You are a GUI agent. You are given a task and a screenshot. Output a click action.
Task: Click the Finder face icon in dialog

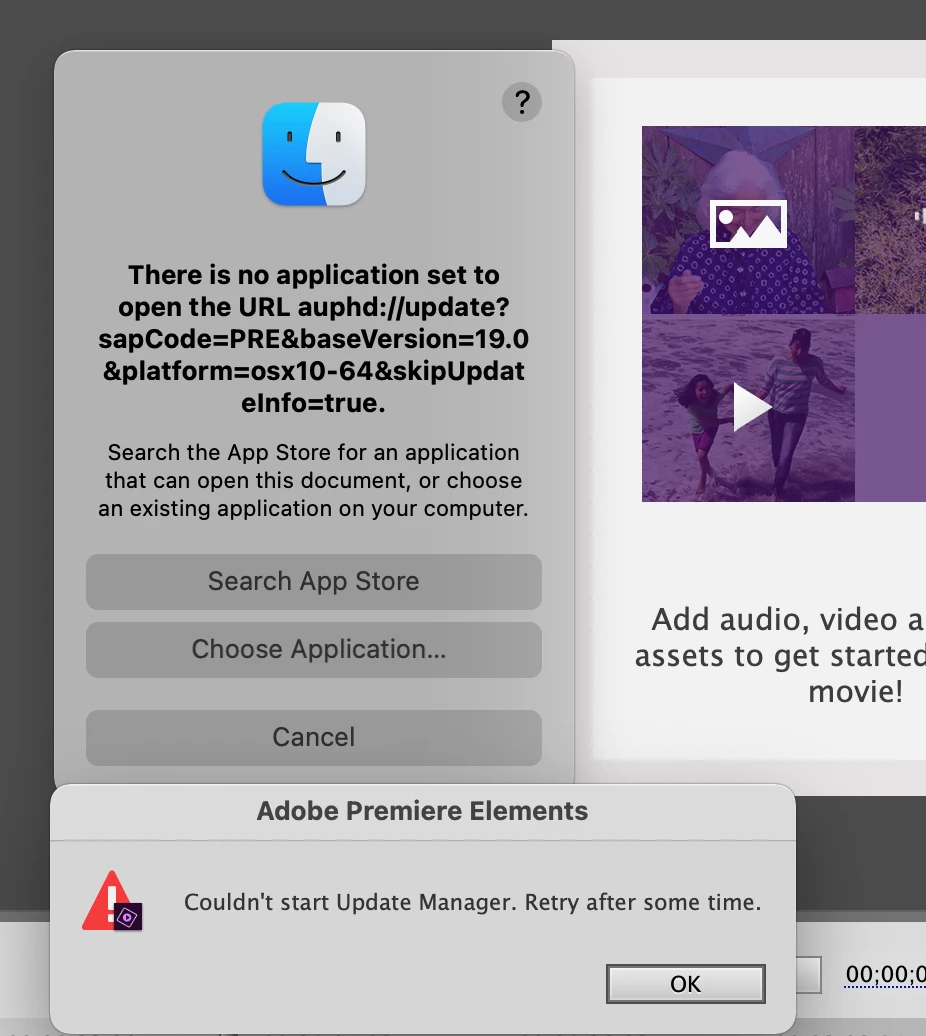[314, 154]
